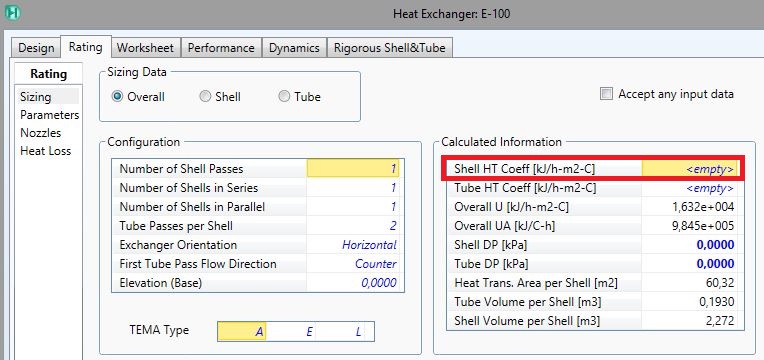Select the TEMA Type shell E cell
The height and width of the screenshot is (360, 764).
coord(291,332)
